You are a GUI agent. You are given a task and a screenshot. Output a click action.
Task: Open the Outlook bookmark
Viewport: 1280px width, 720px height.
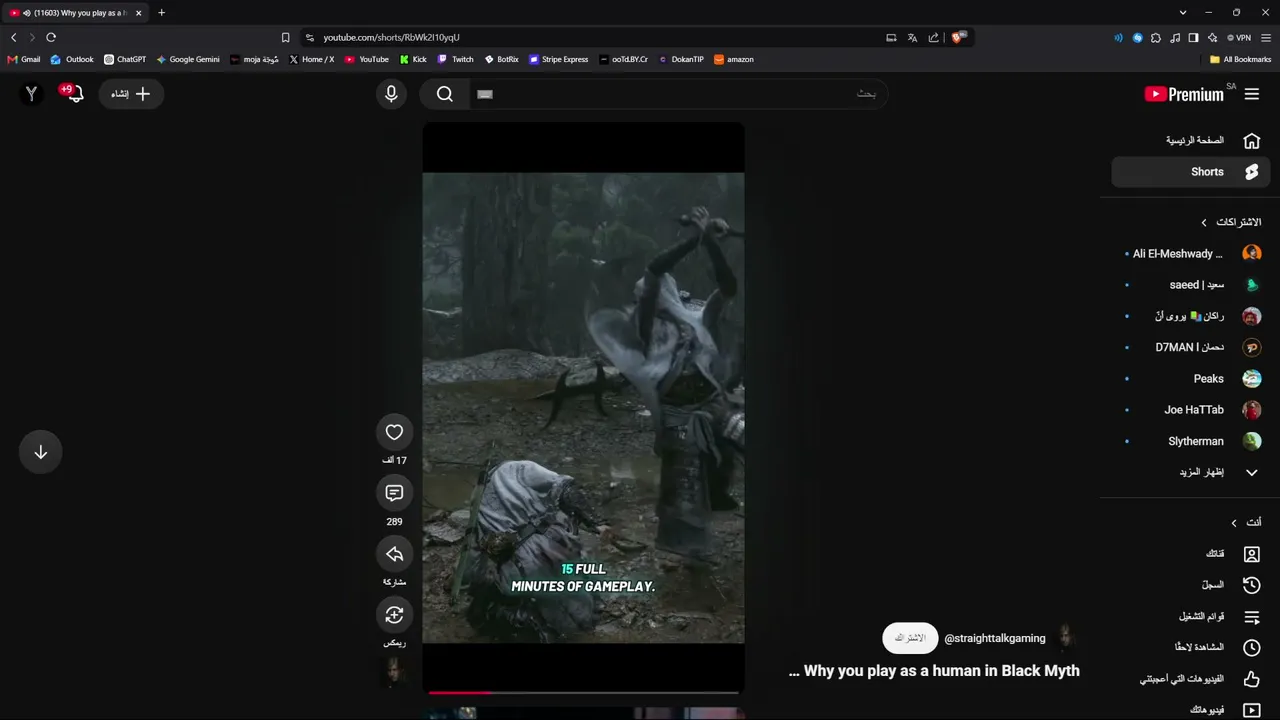pos(72,59)
